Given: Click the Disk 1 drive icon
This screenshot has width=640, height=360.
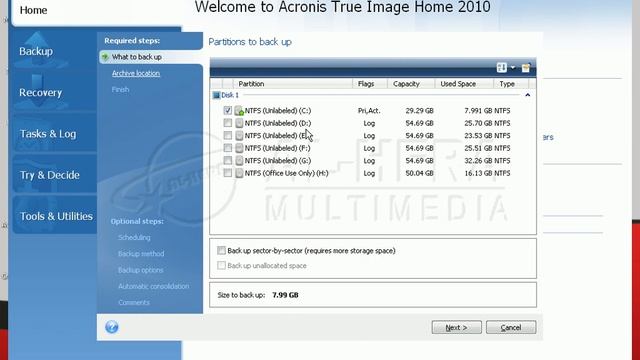Looking at the screenshot, I should [216, 95].
